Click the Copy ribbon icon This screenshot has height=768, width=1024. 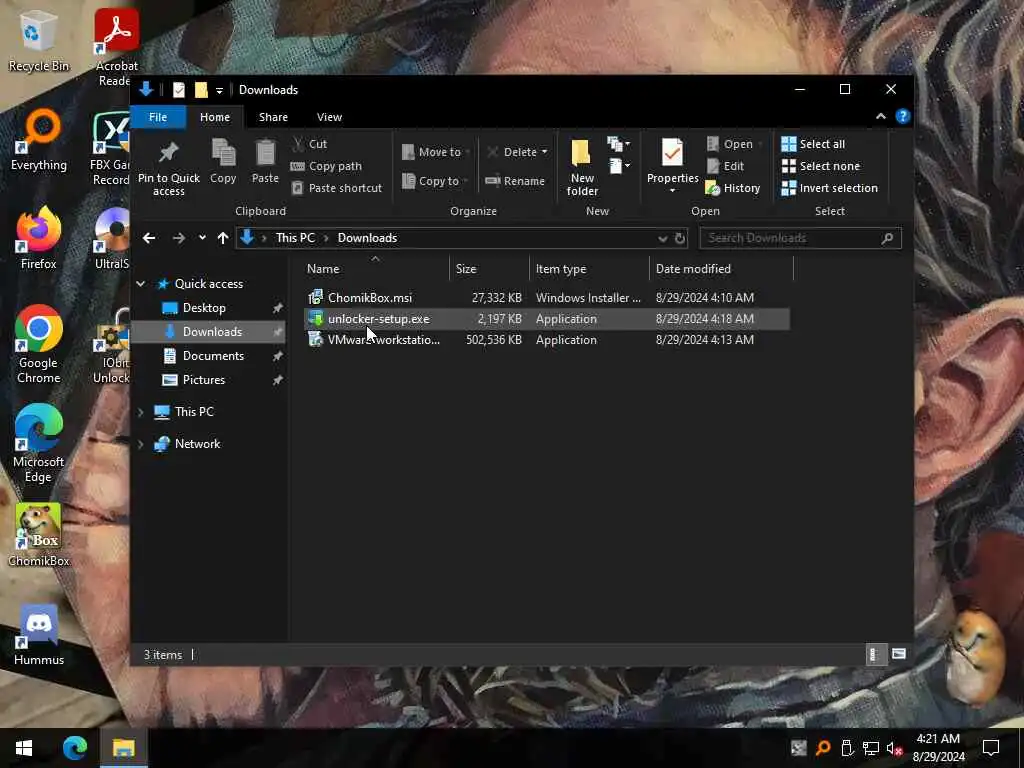[223, 153]
